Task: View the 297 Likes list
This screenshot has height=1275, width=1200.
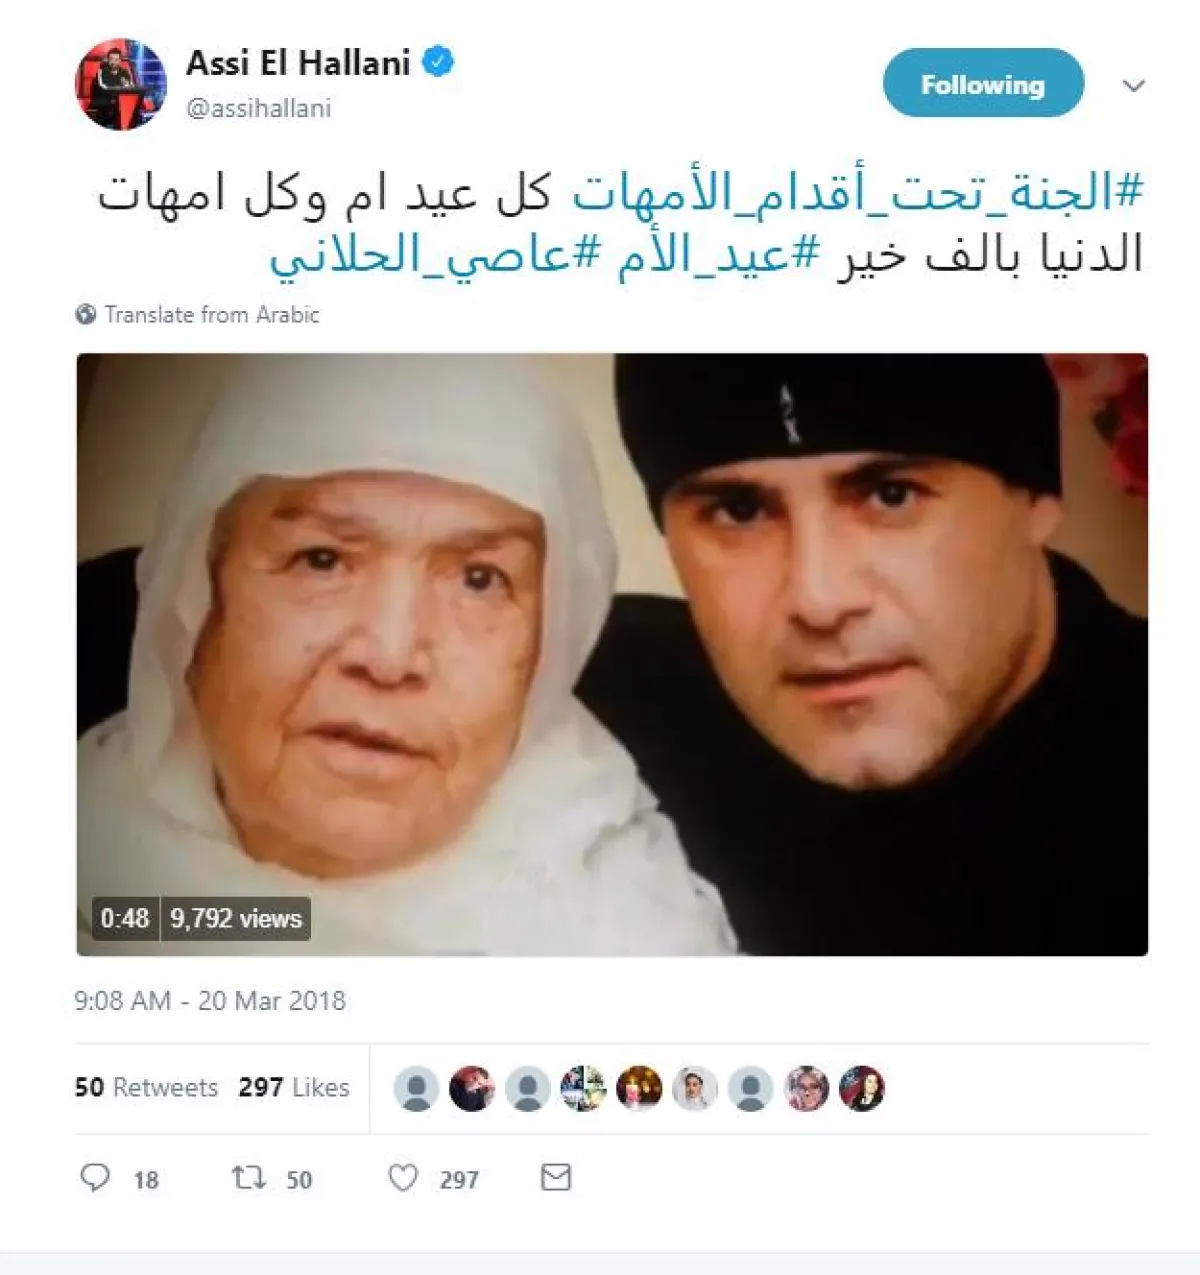Action: click(x=294, y=1087)
